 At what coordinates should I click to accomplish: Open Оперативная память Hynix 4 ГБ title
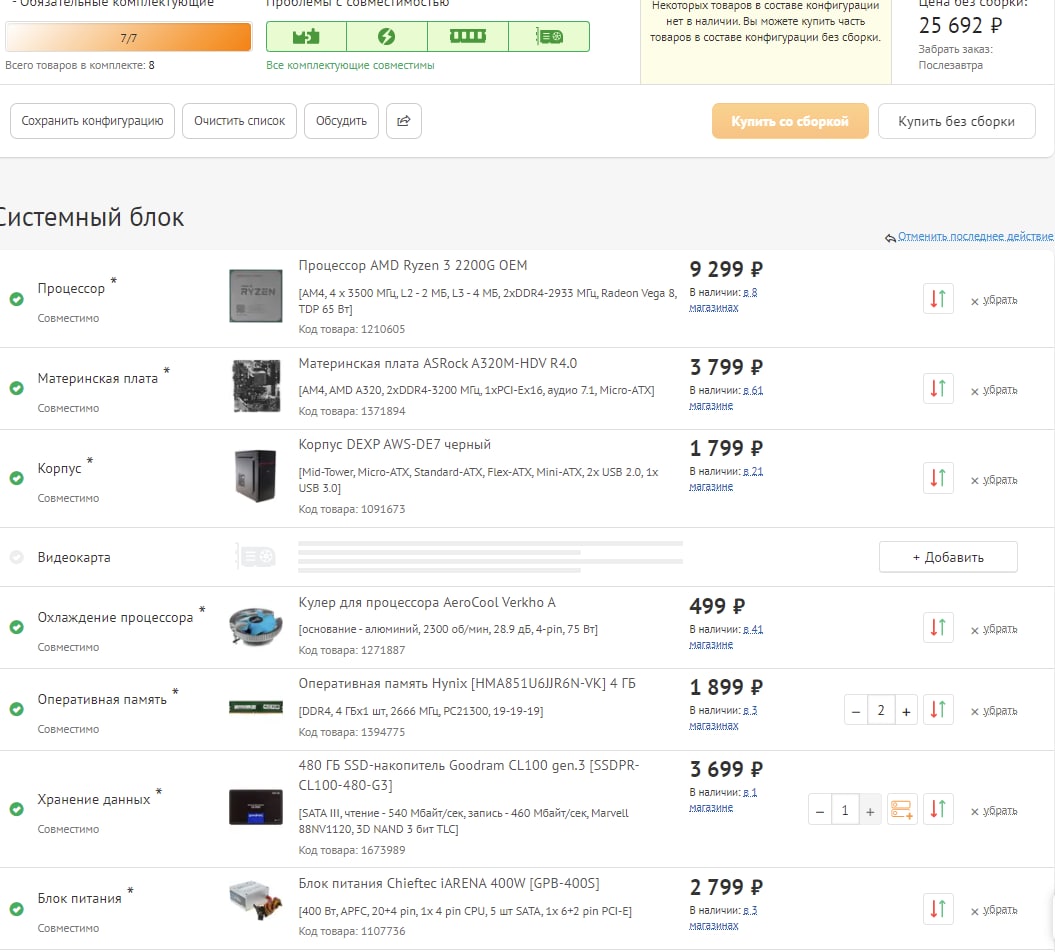[x=466, y=684]
